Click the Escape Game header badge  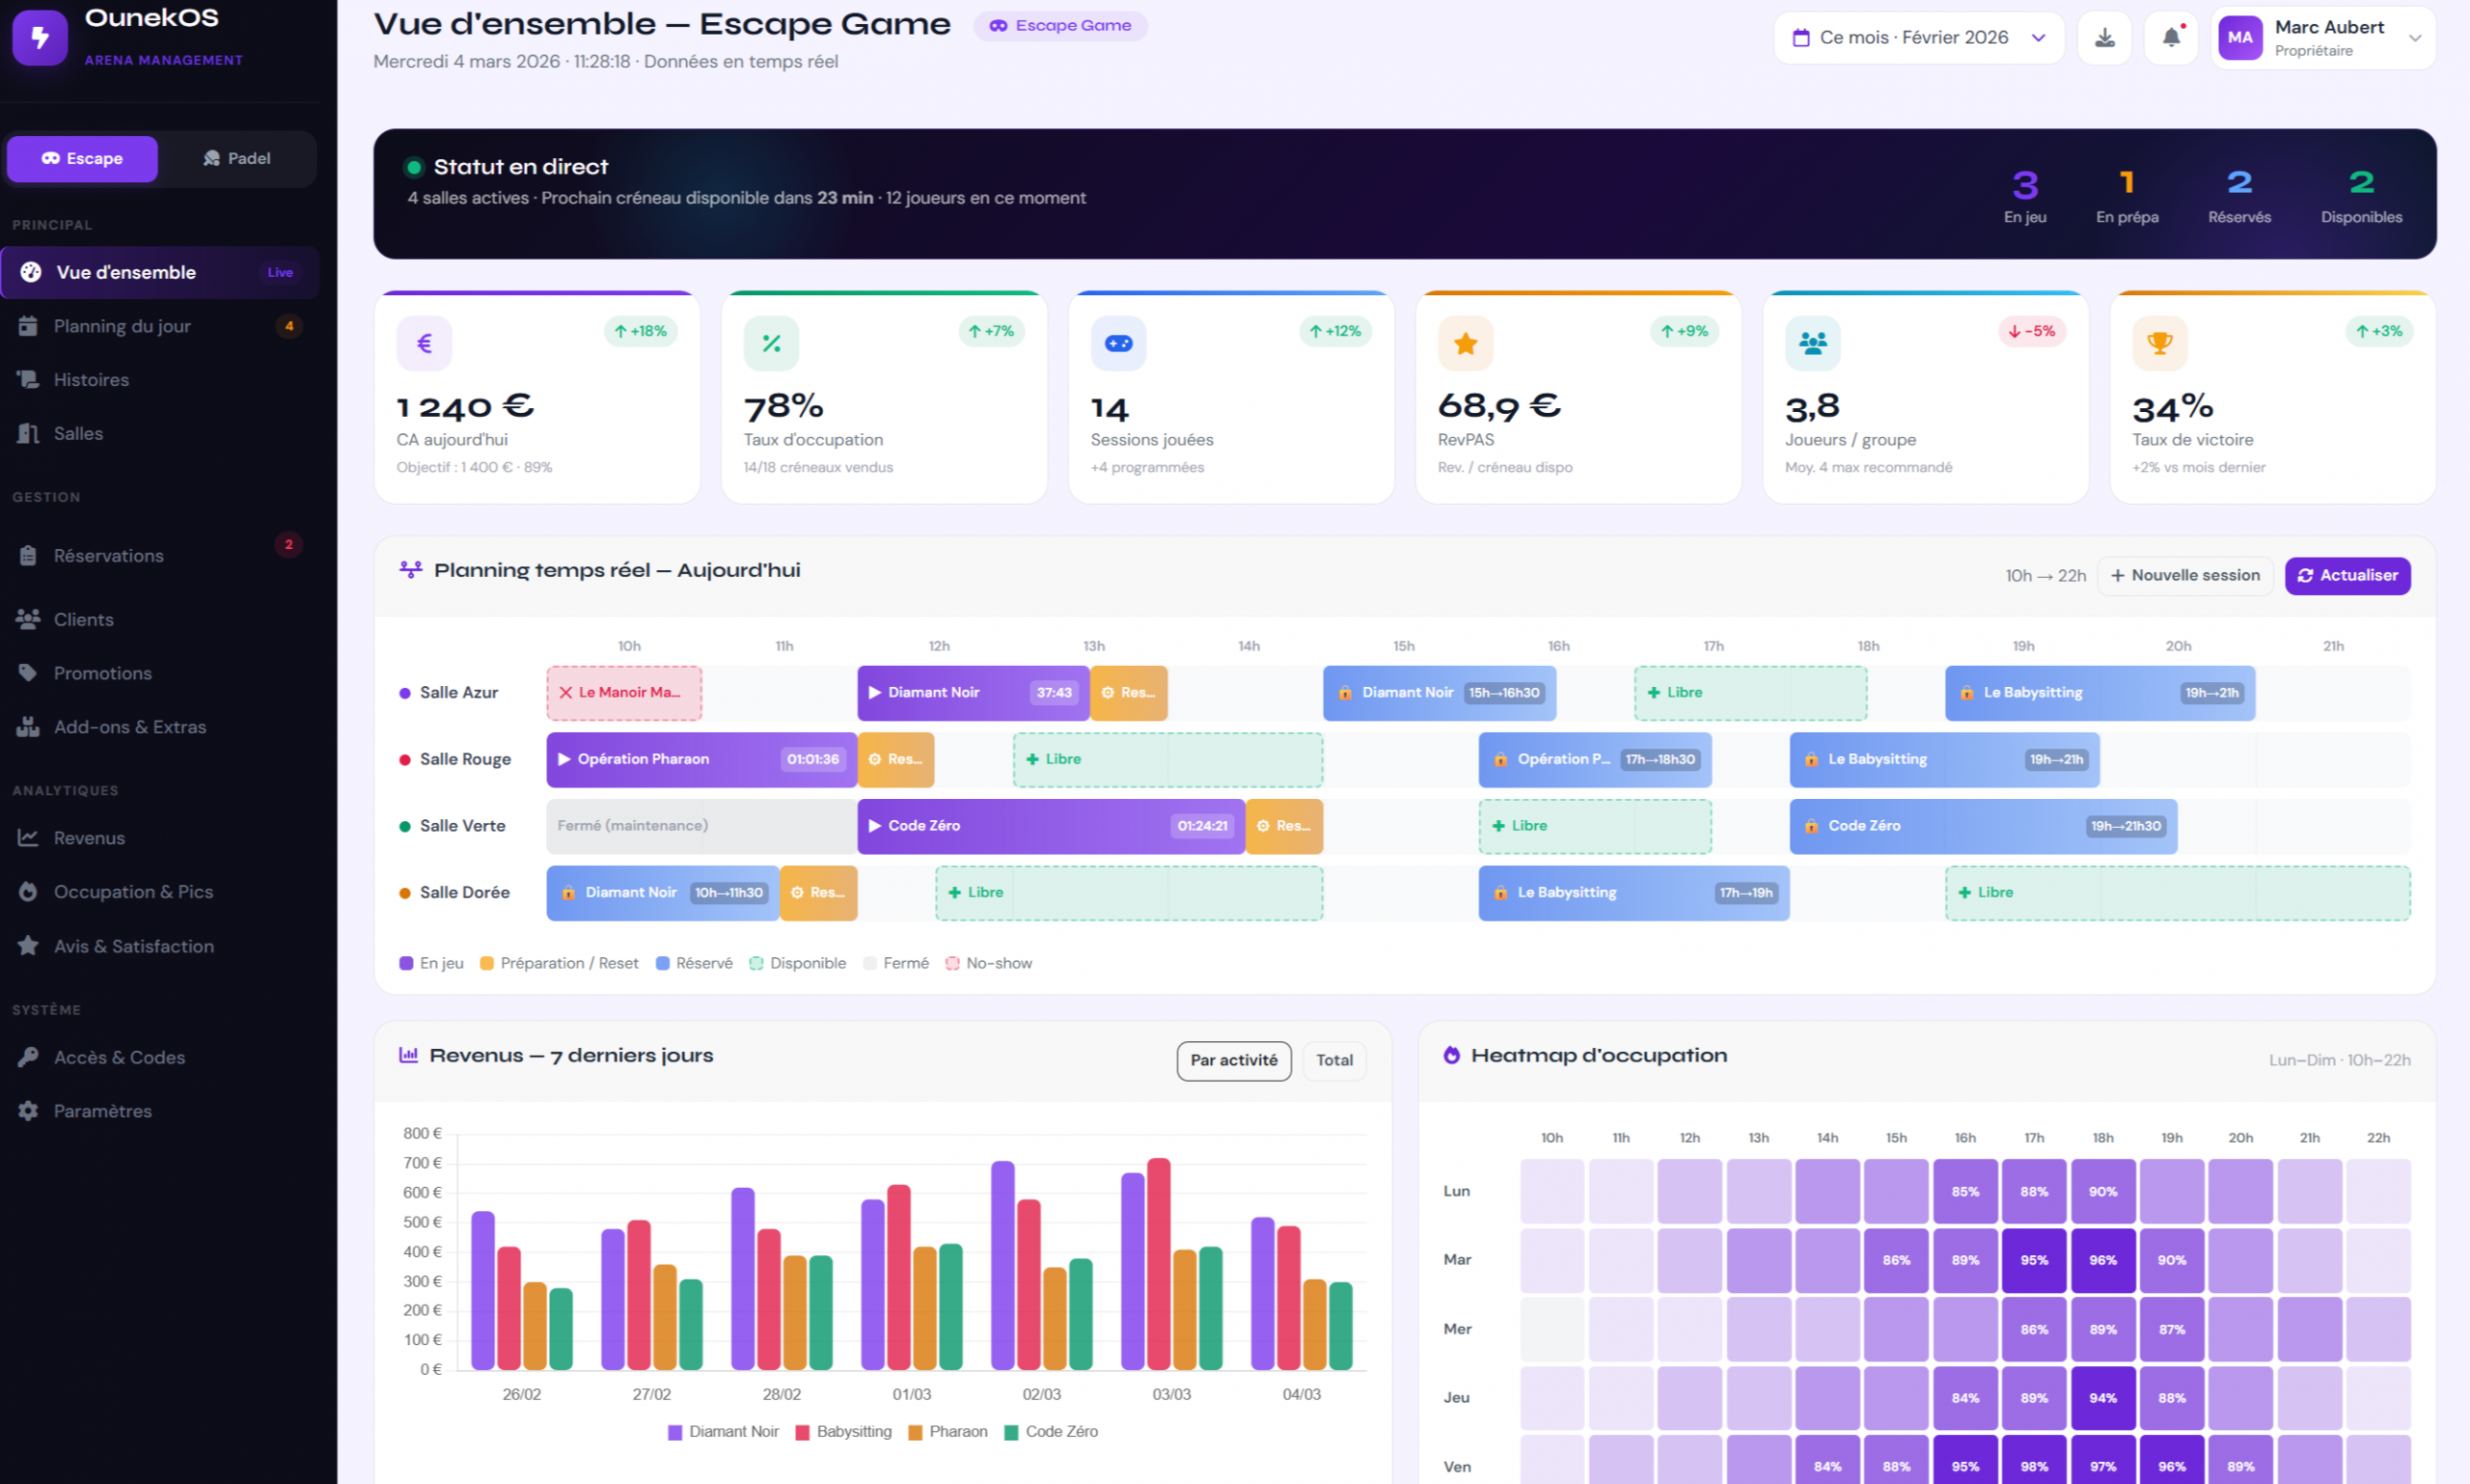1060,26
